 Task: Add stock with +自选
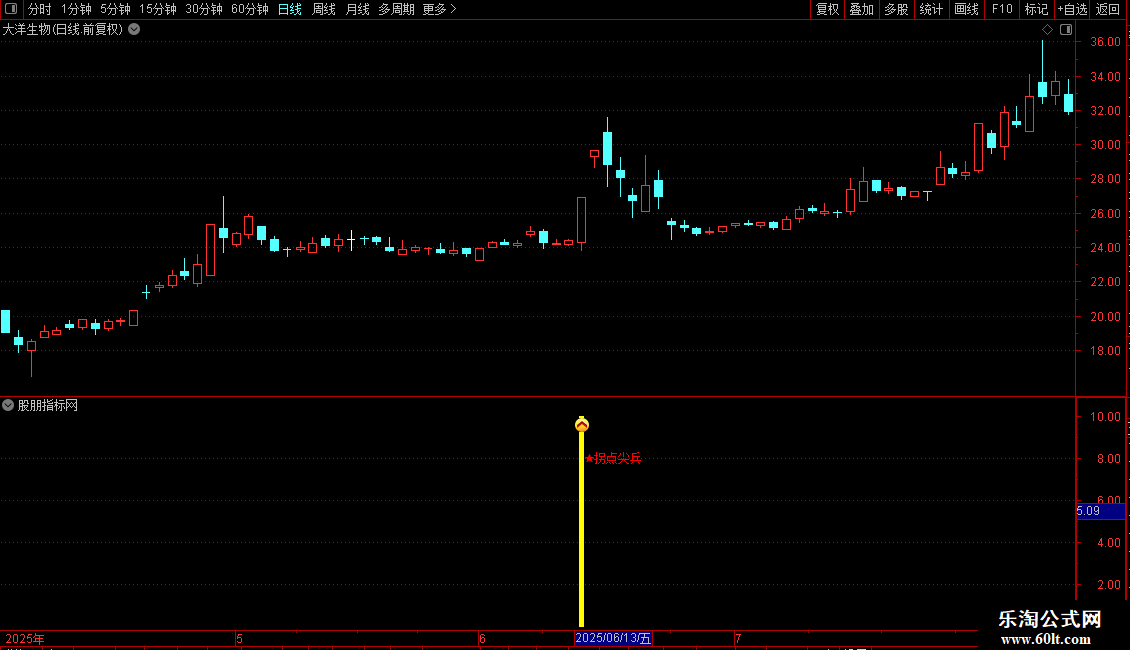click(1072, 9)
